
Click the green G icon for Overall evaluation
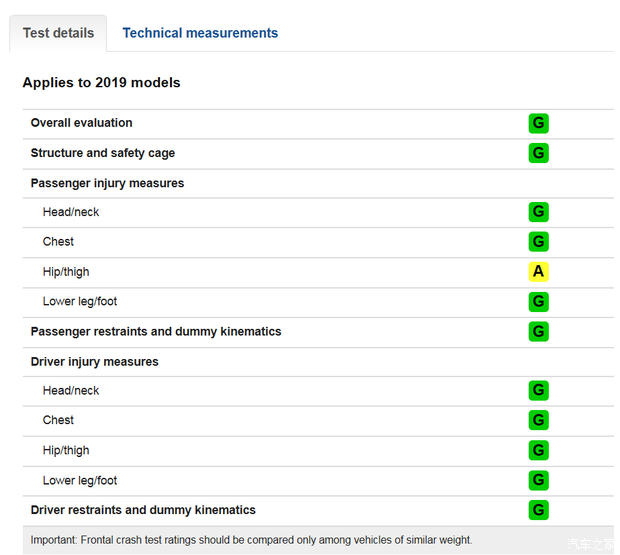coord(538,123)
